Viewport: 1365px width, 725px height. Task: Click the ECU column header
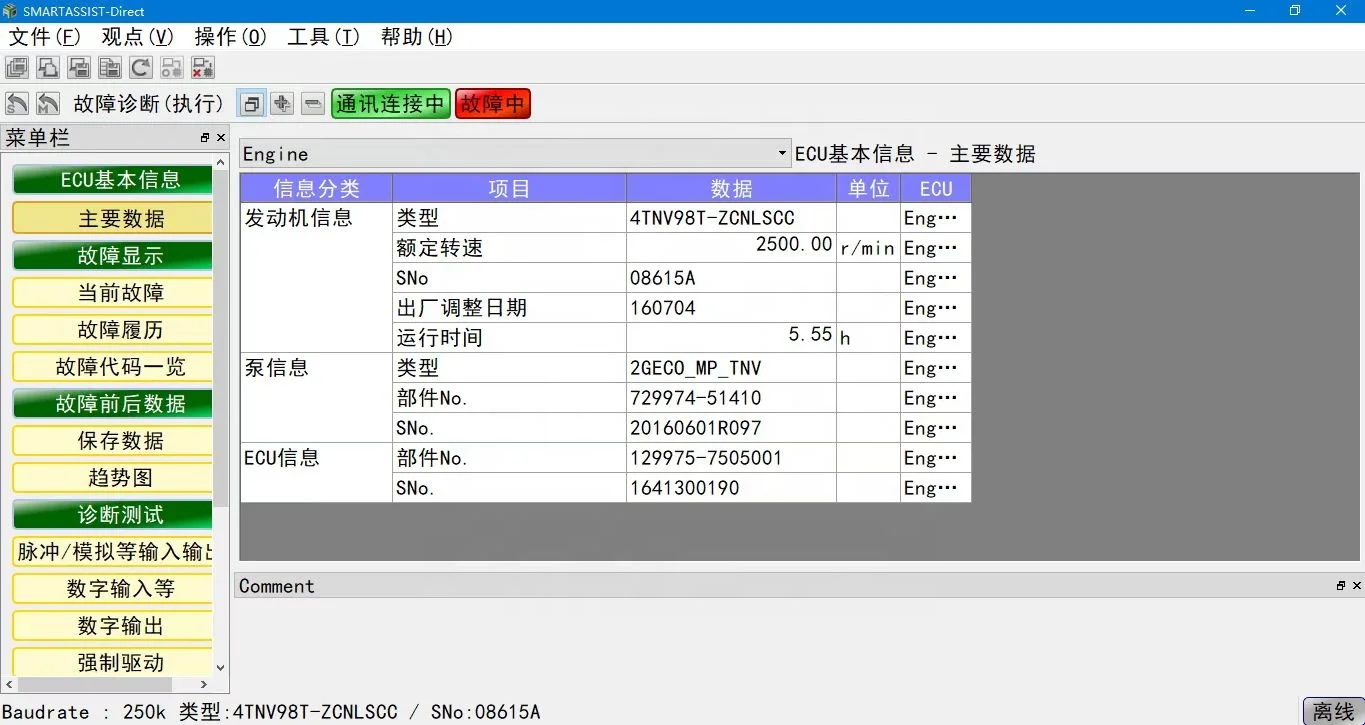click(936, 188)
